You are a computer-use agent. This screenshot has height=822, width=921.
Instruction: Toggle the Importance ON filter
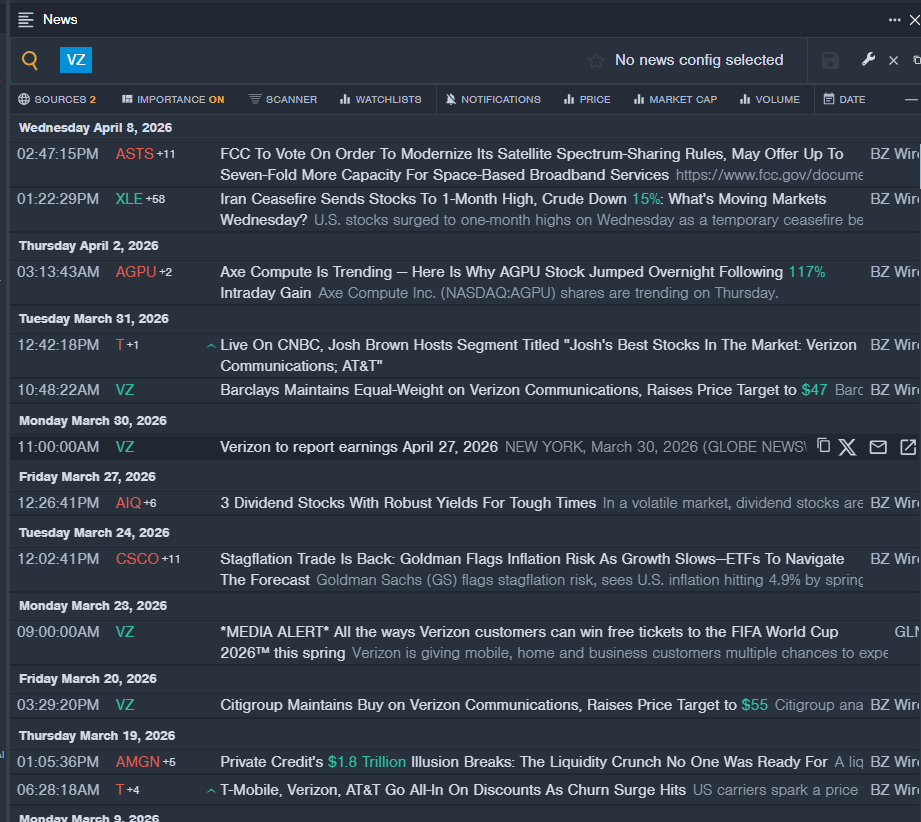click(x=173, y=99)
